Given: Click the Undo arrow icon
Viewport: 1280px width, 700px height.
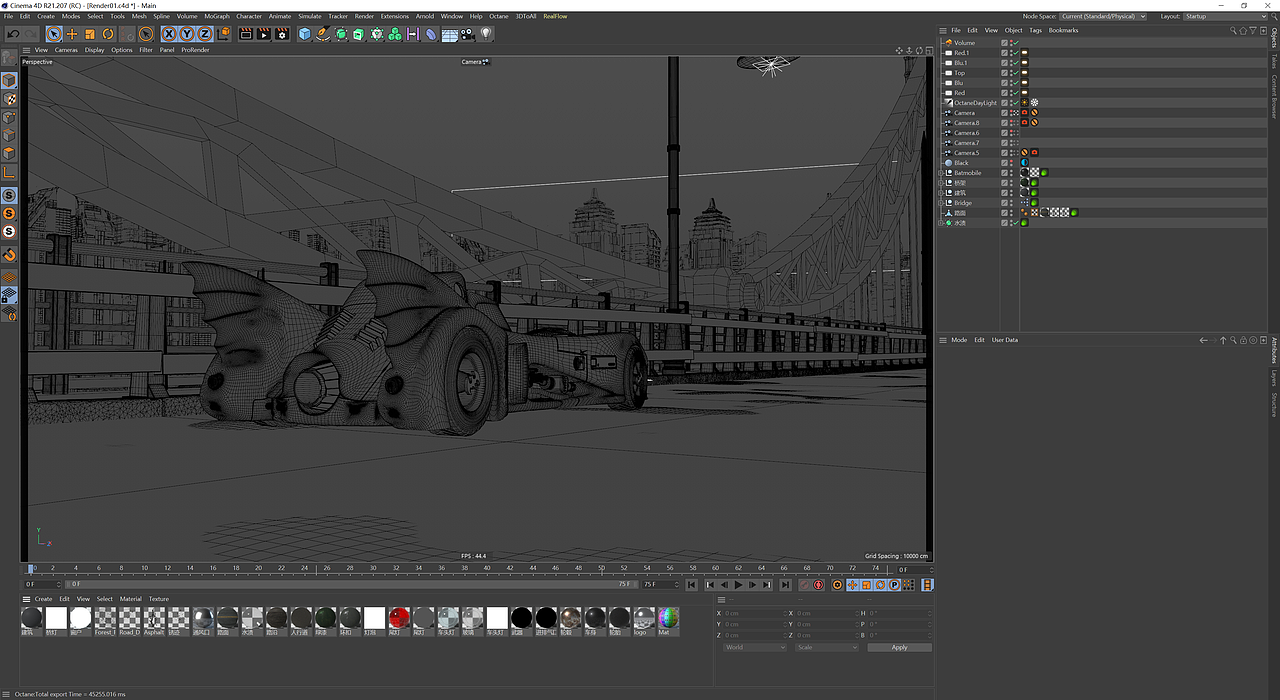Looking at the screenshot, I should 12,34.
